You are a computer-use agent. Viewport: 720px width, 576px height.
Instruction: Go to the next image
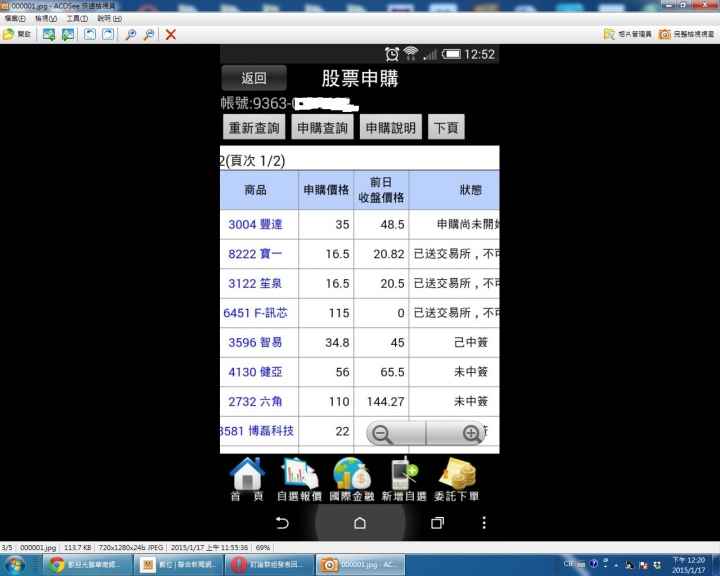tap(68, 34)
